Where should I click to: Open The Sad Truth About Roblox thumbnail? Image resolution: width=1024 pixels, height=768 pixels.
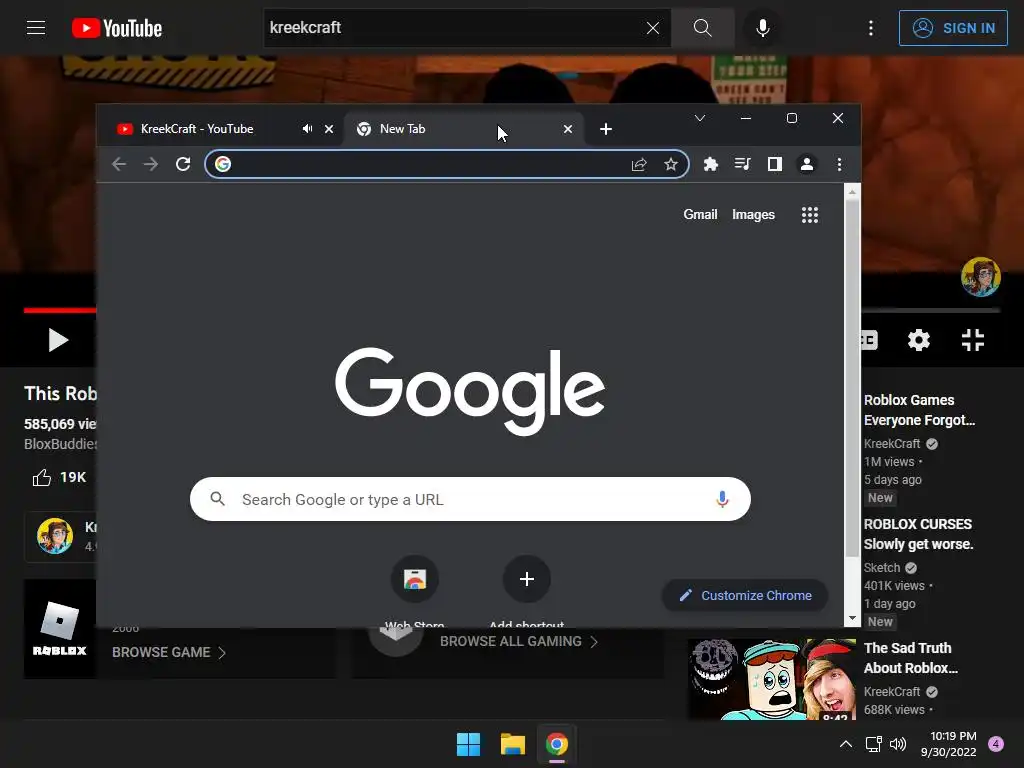tap(771, 679)
